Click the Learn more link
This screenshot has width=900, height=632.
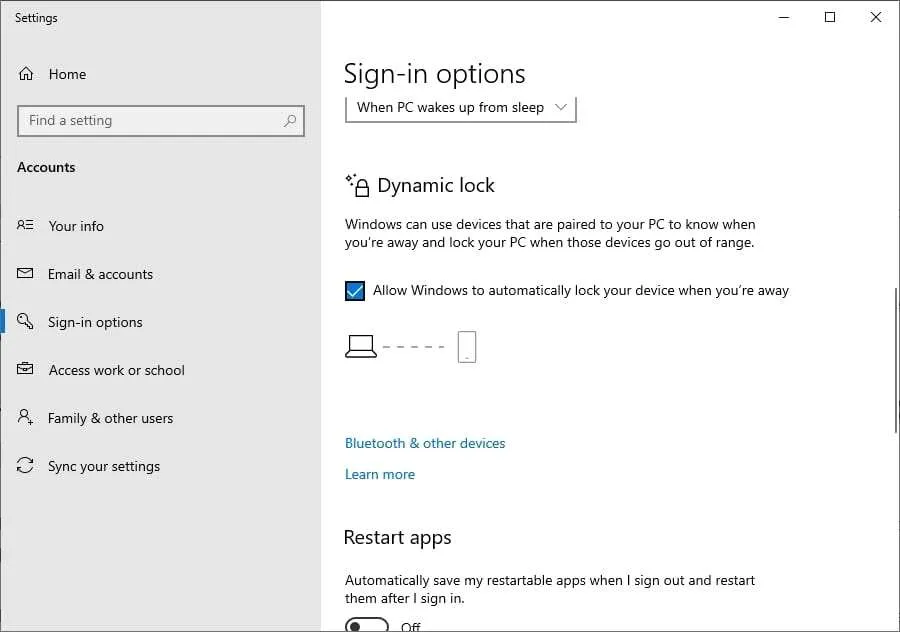coord(380,474)
